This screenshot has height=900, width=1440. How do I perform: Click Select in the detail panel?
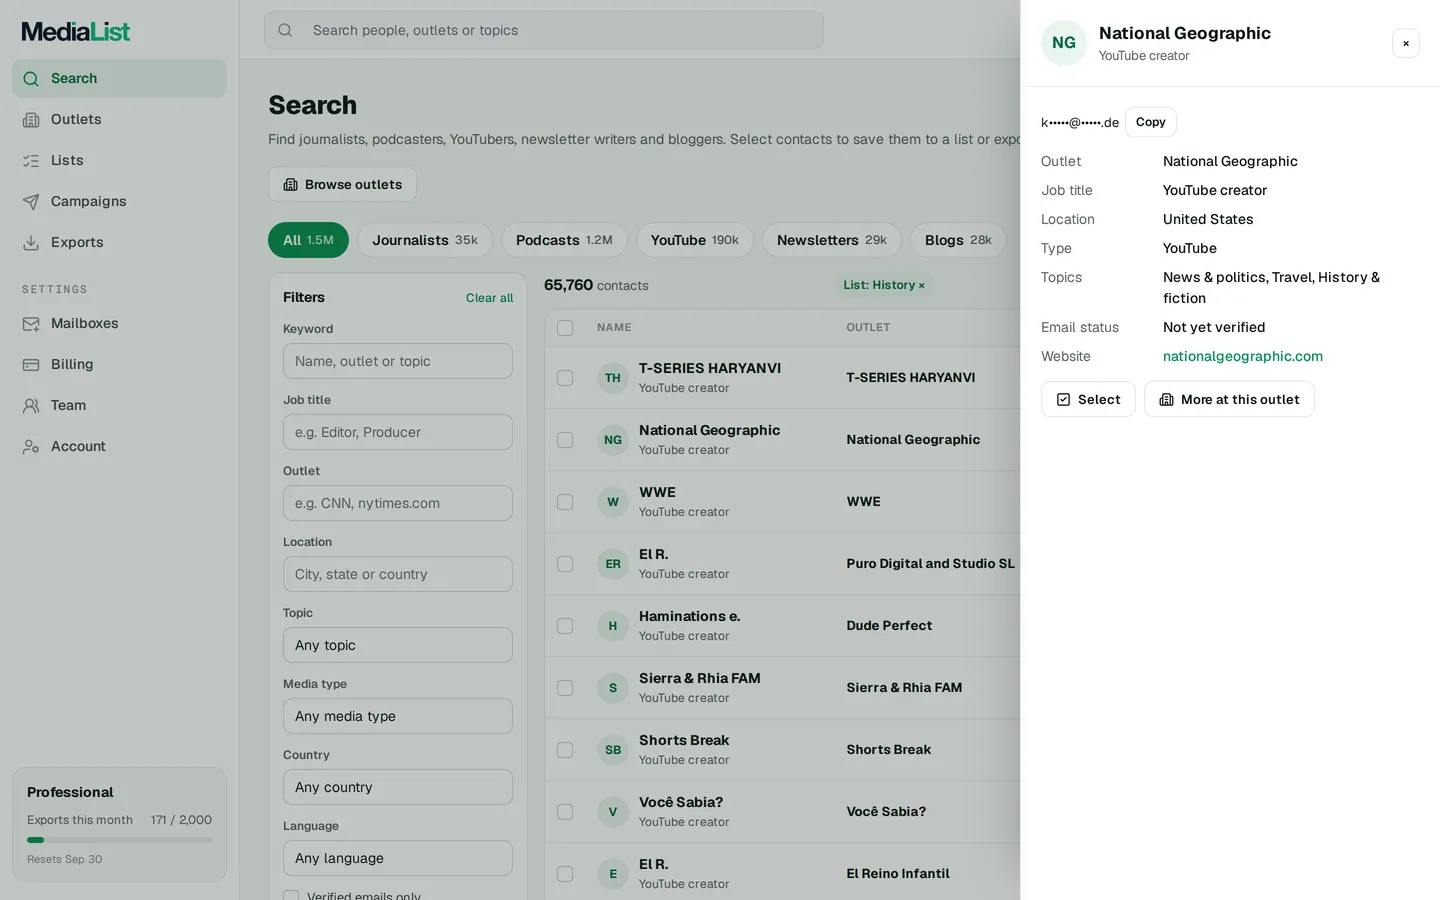click(1088, 399)
